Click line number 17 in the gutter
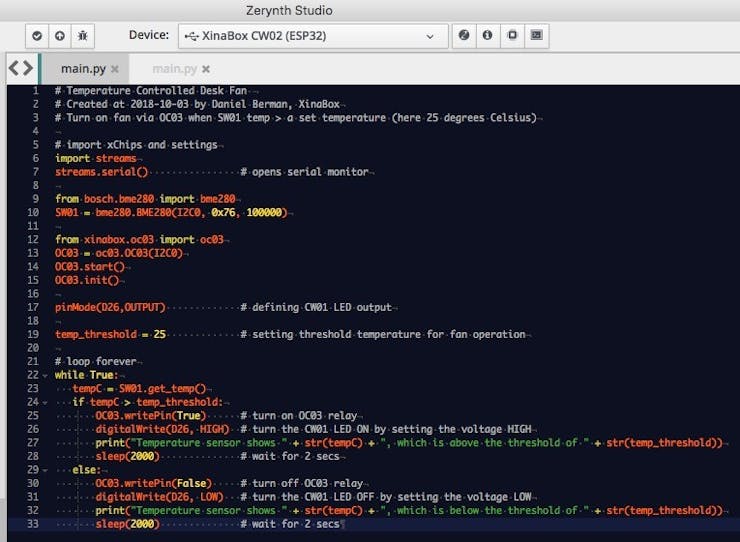Viewport: 740px width, 542px height. [33, 307]
